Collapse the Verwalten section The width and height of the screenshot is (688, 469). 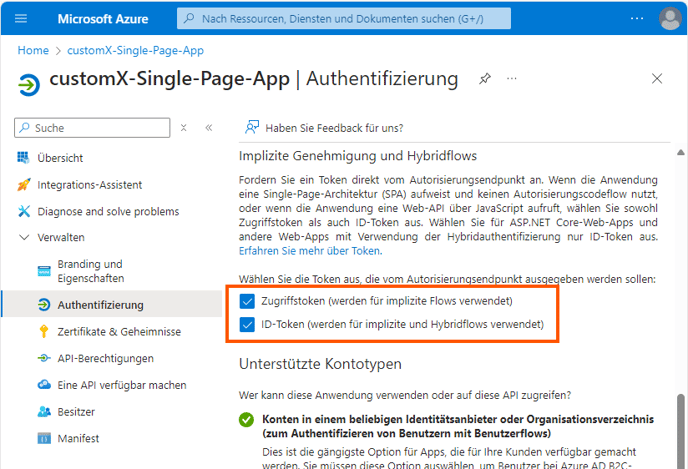pos(24,237)
